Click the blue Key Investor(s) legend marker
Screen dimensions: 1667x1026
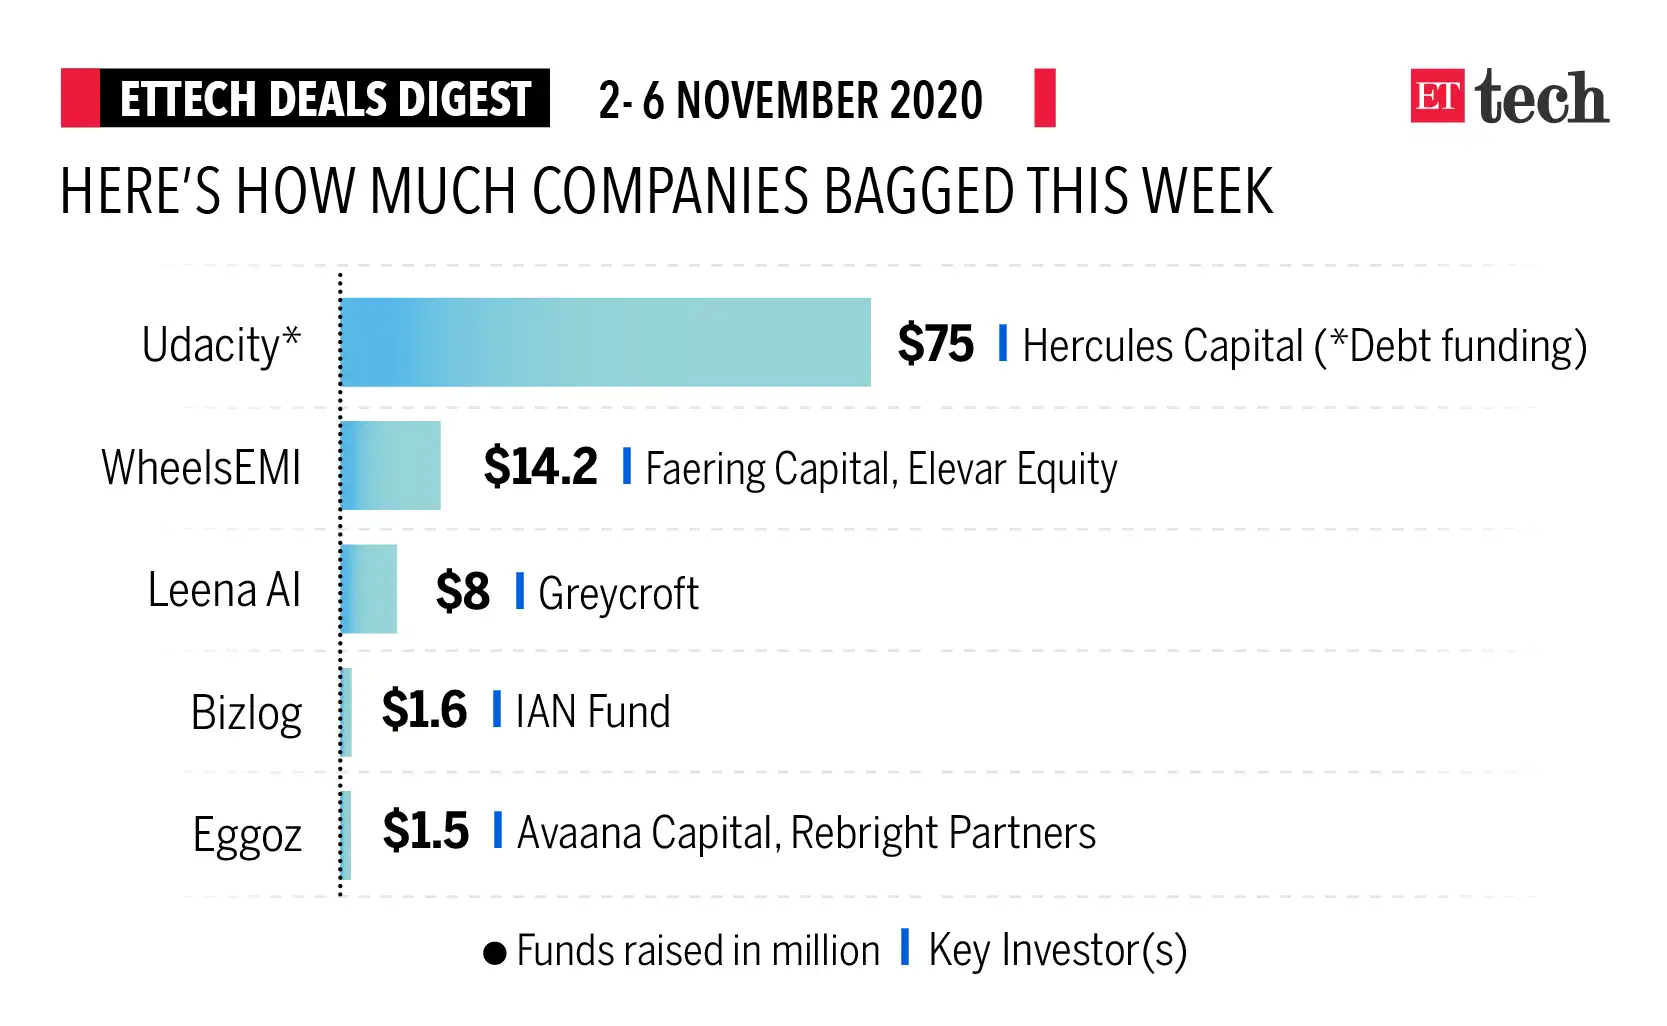905,946
